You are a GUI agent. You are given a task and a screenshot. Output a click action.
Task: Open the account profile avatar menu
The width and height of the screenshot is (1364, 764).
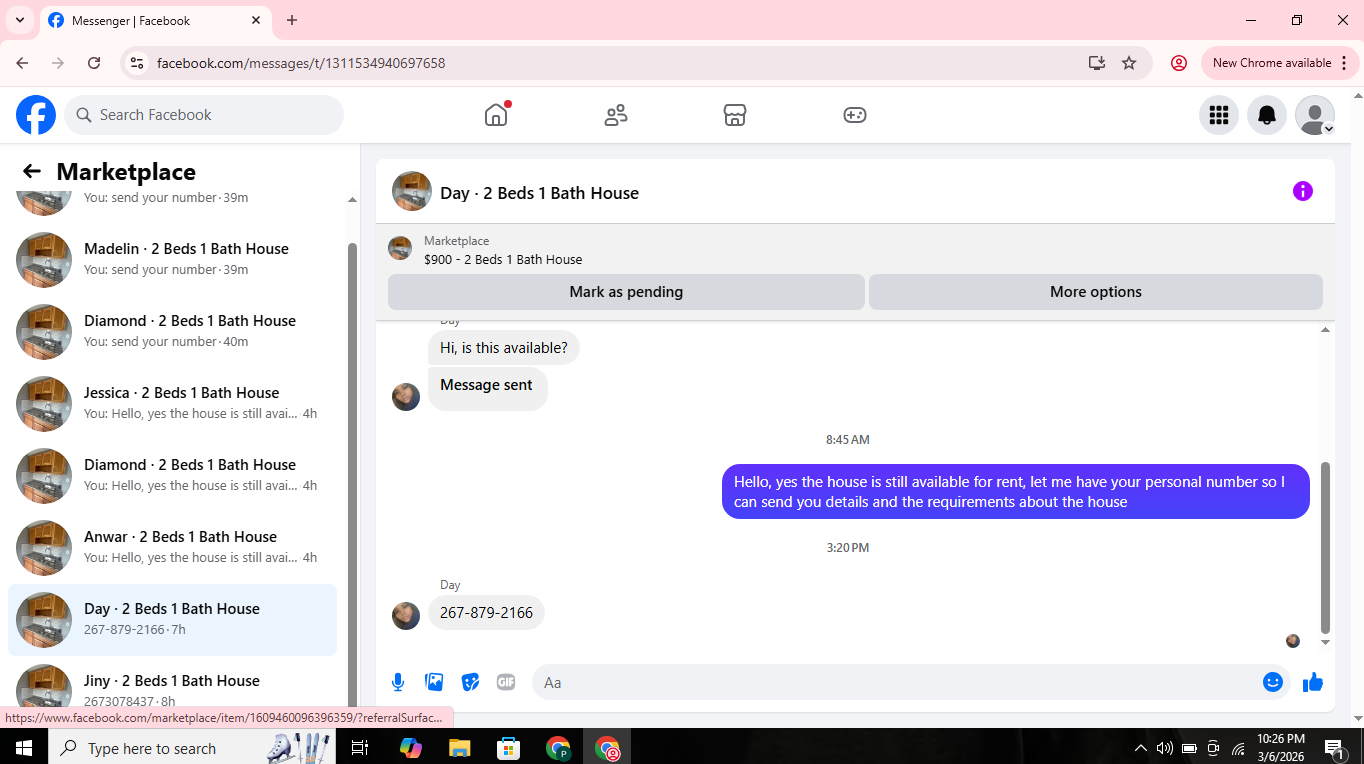(1314, 115)
